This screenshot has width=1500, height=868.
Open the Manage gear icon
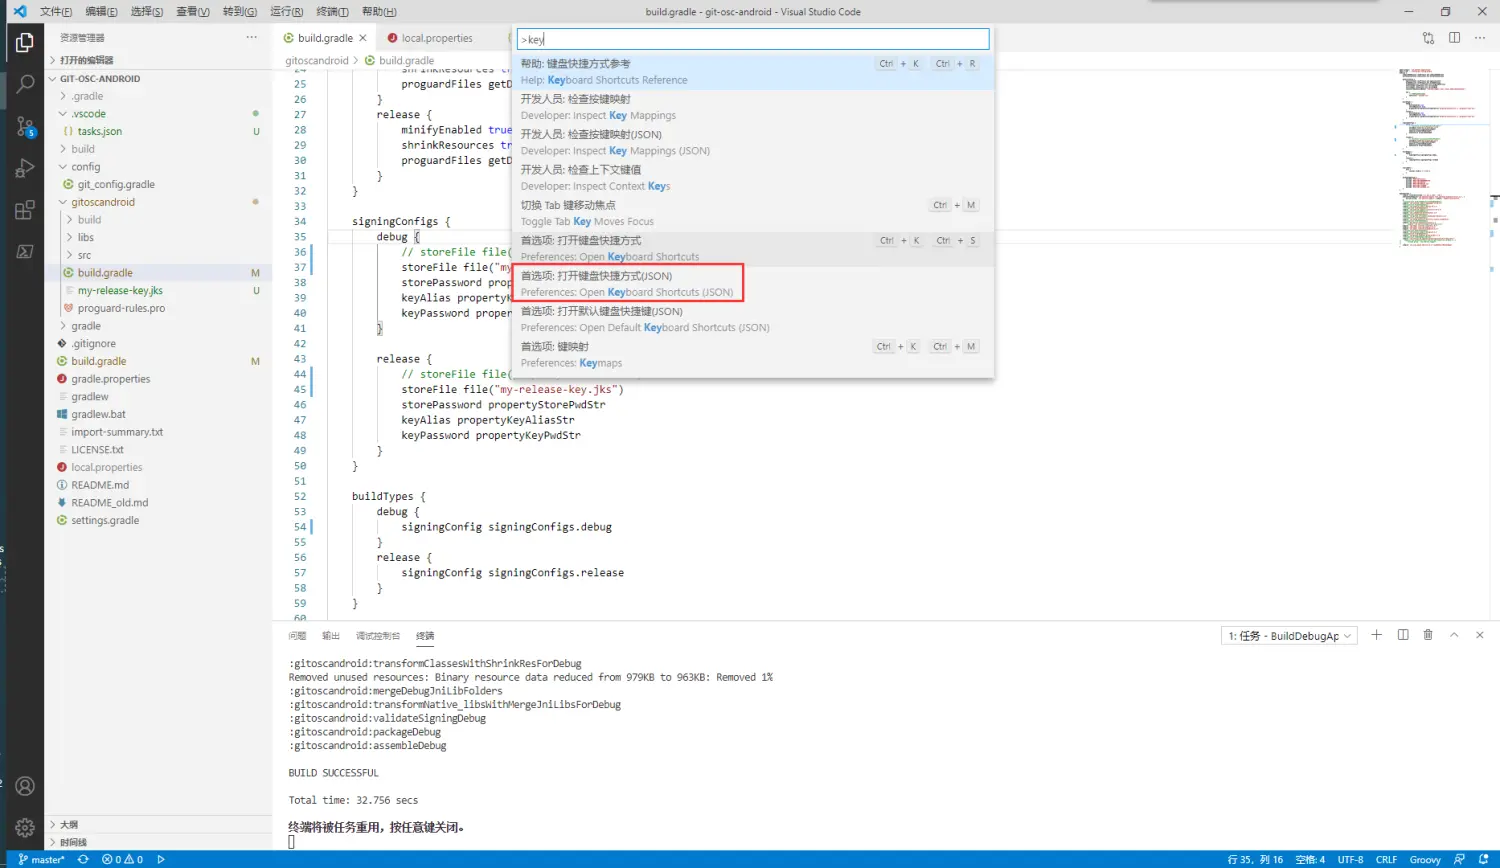(x=25, y=827)
